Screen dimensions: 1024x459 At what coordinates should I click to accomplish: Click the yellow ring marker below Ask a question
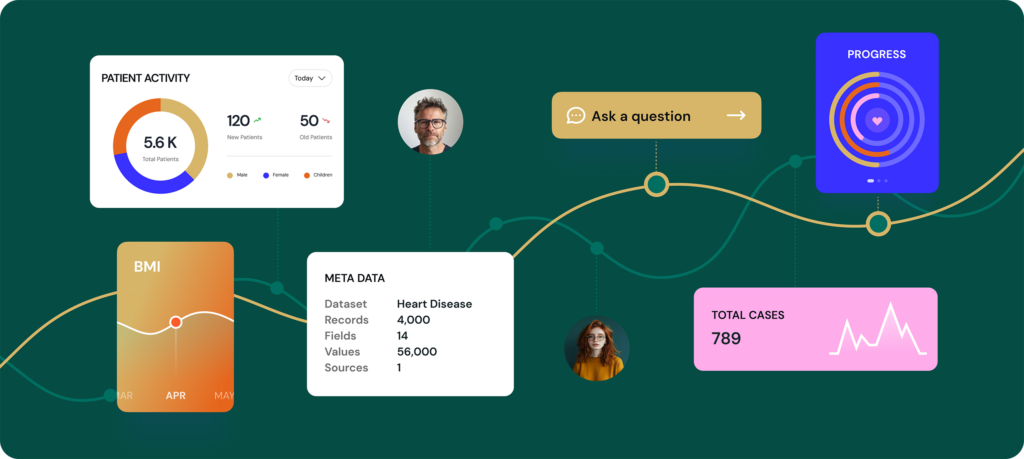click(x=656, y=184)
